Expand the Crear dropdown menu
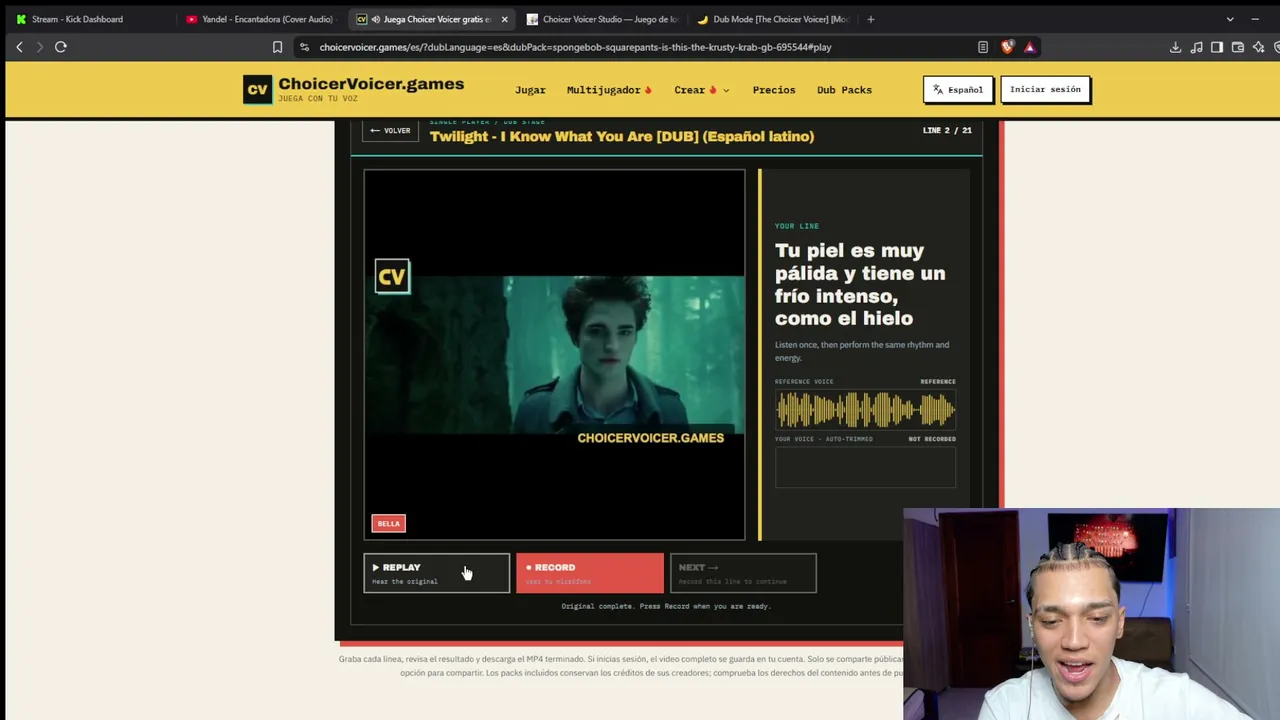This screenshot has width=1280, height=720. click(x=701, y=90)
